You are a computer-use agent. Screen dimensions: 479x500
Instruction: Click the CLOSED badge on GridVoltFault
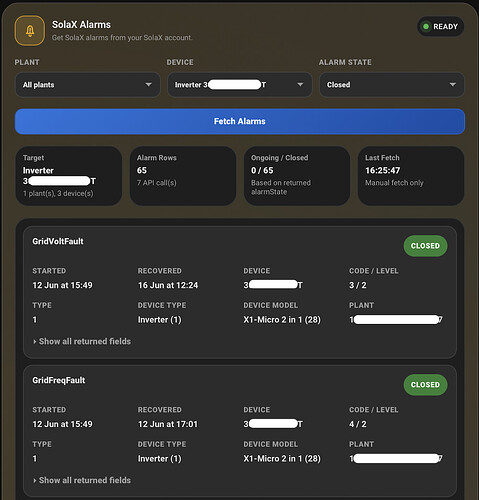click(x=425, y=246)
